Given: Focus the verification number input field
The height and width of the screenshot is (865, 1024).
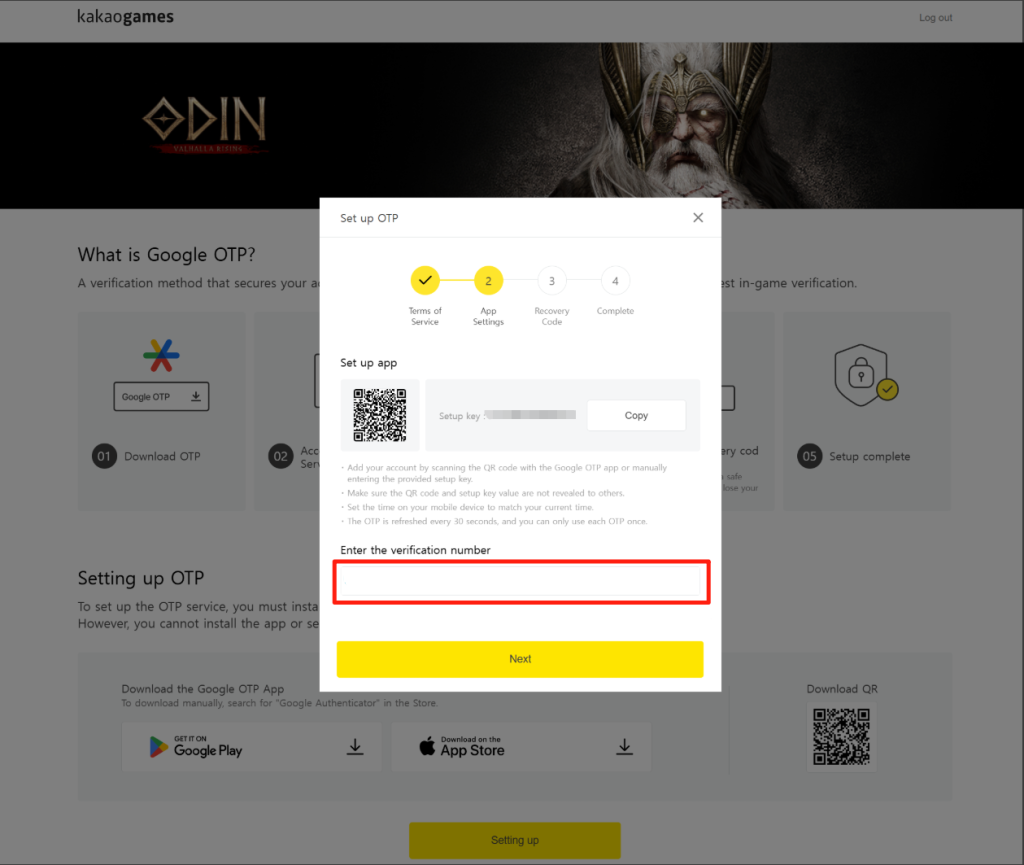Looking at the screenshot, I should tap(521, 581).
